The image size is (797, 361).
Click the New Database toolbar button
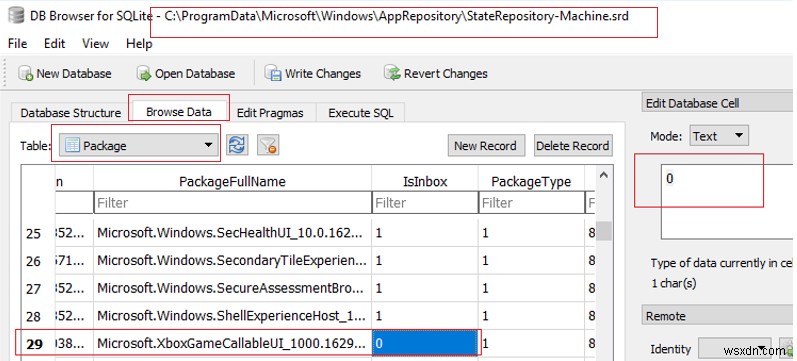pyautogui.click(x=65, y=74)
